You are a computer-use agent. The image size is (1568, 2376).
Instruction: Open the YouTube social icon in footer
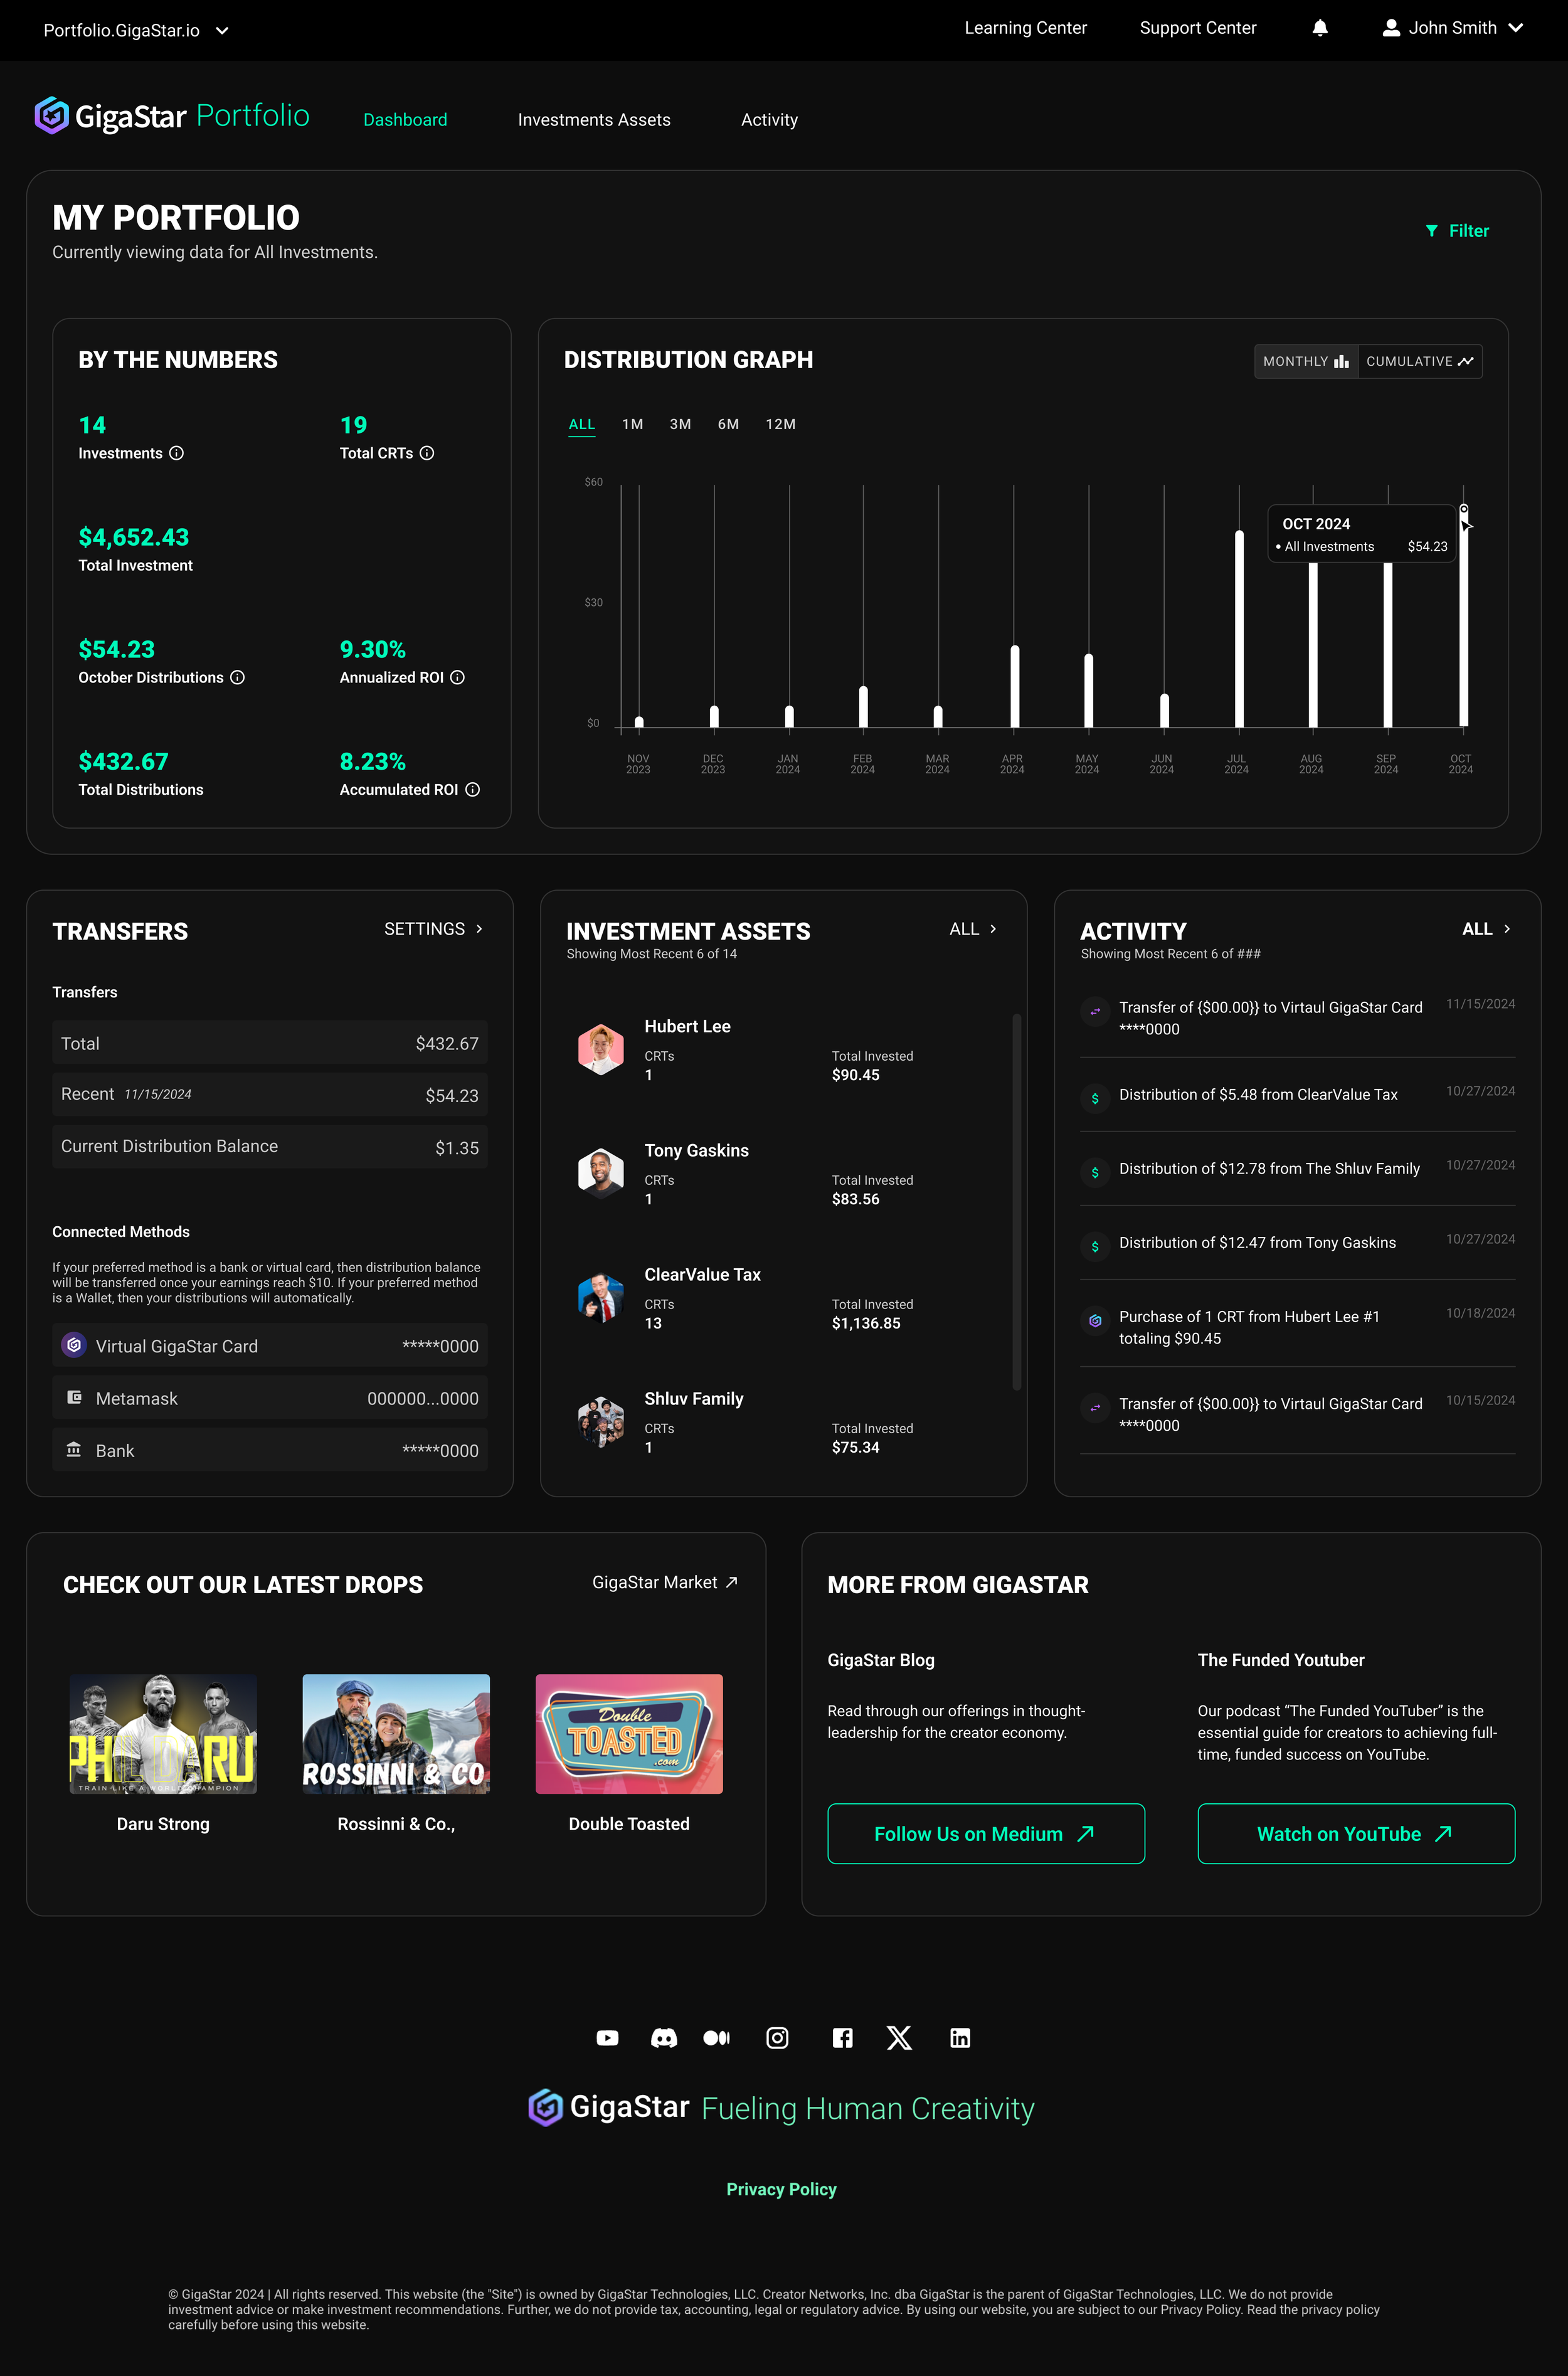607,2038
